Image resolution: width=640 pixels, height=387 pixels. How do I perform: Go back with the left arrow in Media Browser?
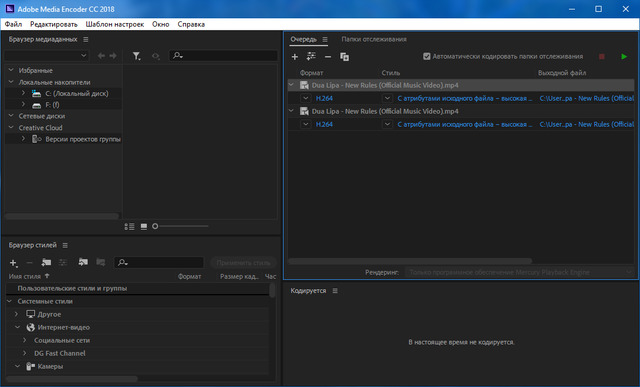pyautogui.click(x=101, y=56)
